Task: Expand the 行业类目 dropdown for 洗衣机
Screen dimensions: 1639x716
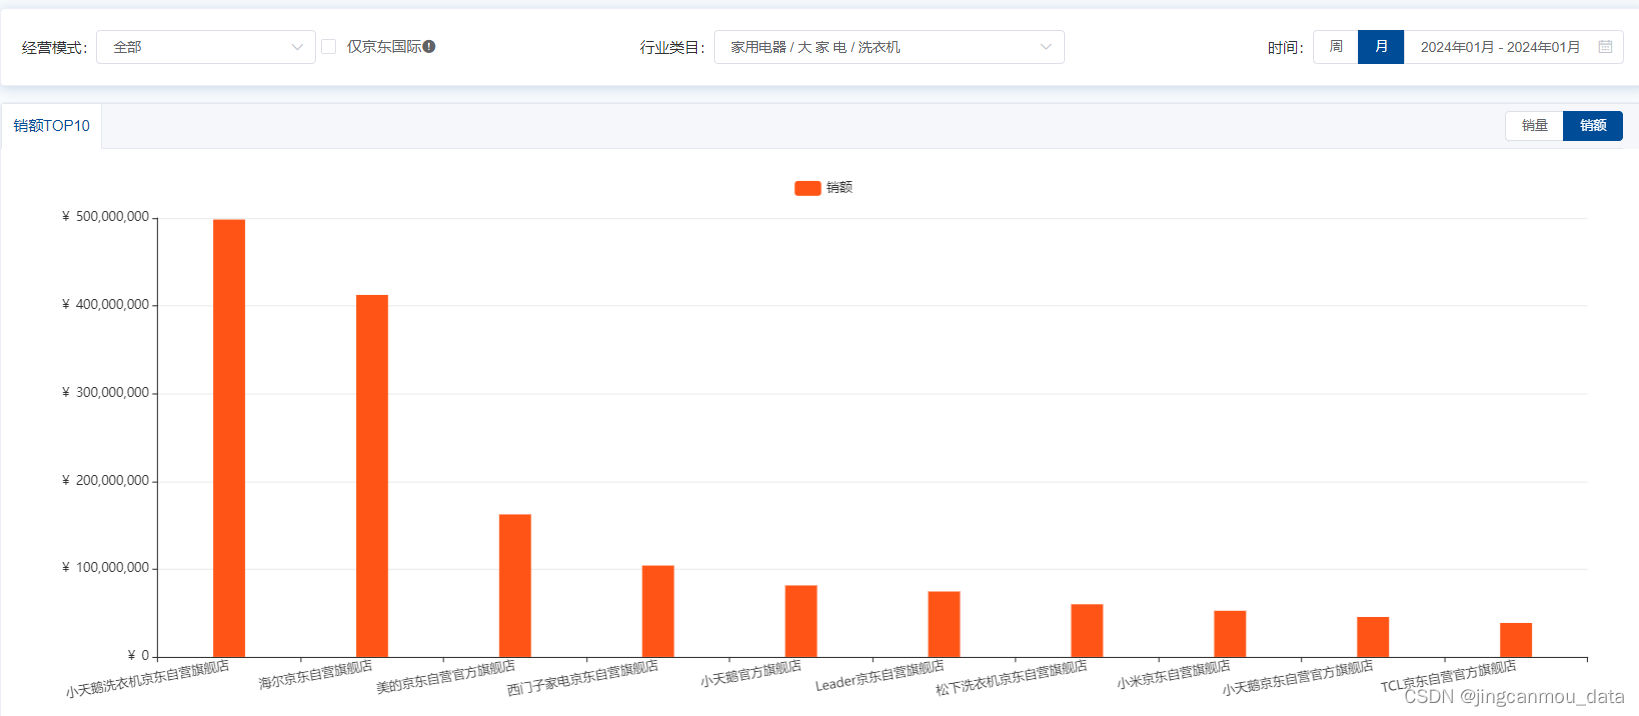Action: [889, 47]
